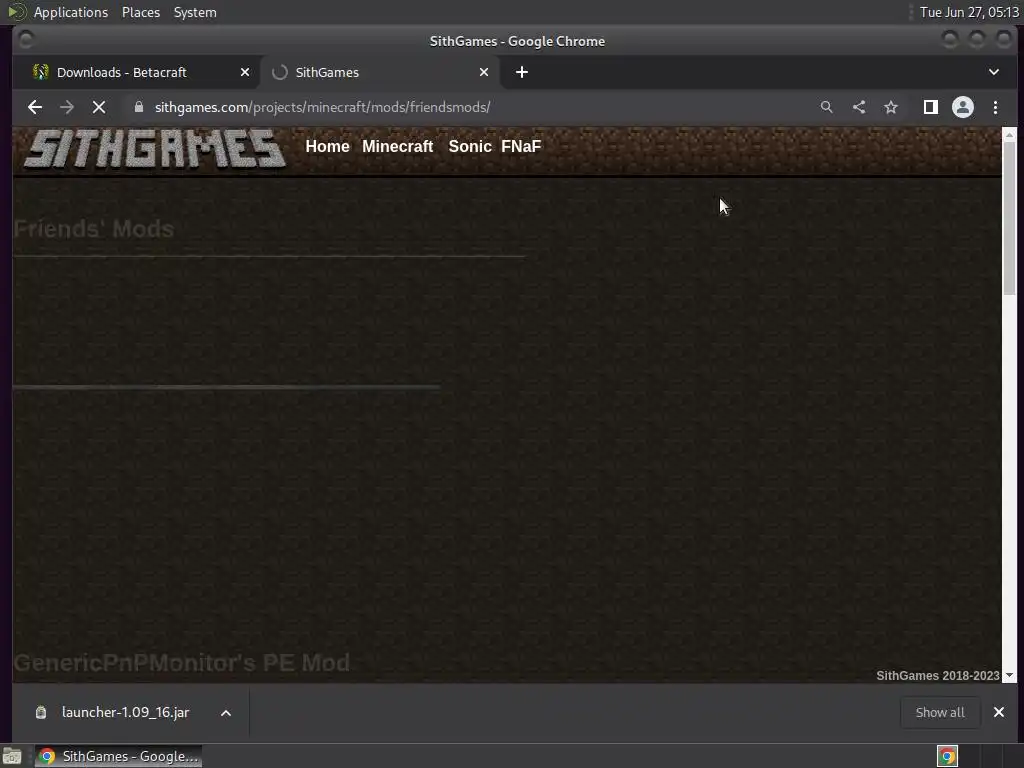Image resolution: width=1024 pixels, height=768 pixels.
Task: Open the Home navigation link
Action: point(327,146)
